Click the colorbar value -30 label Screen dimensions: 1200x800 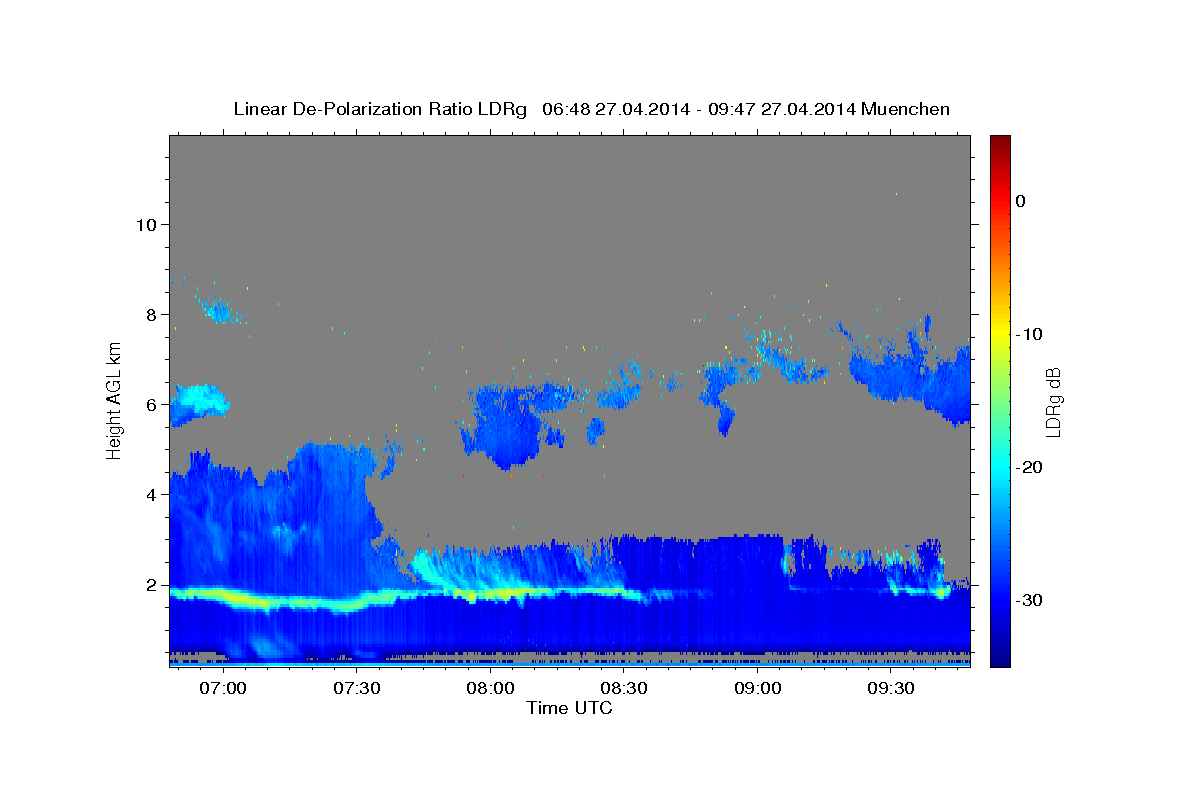[x=1029, y=600]
